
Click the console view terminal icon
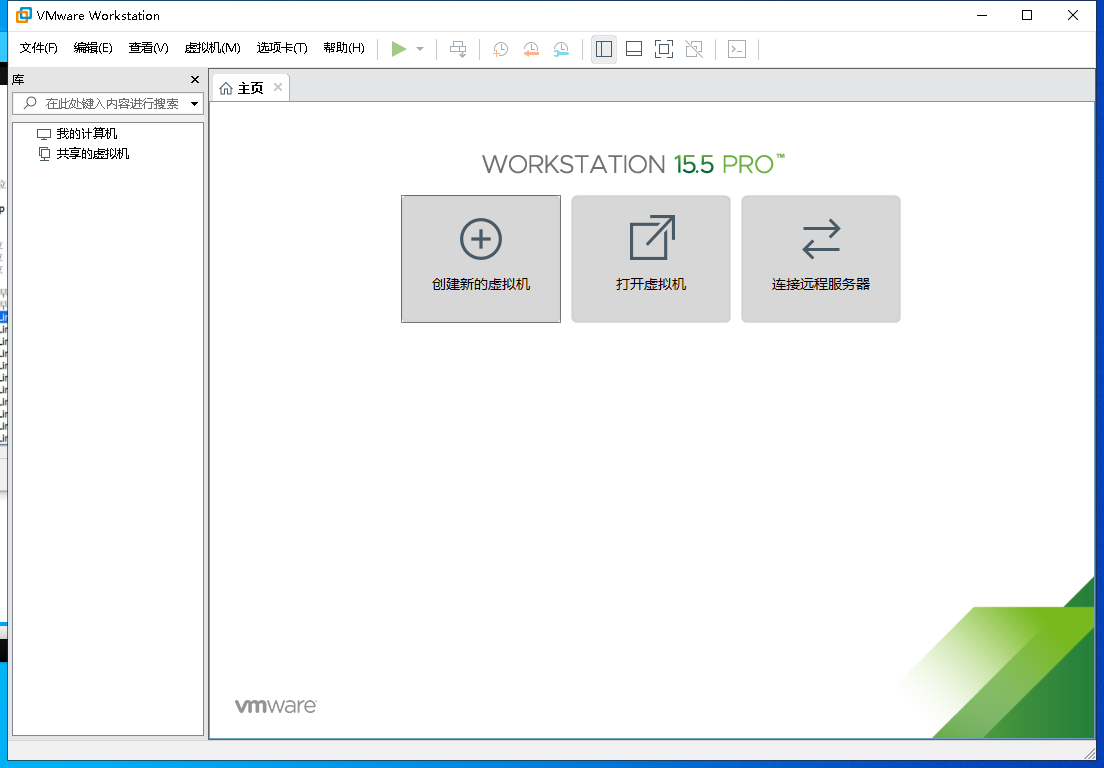[736, 49]
